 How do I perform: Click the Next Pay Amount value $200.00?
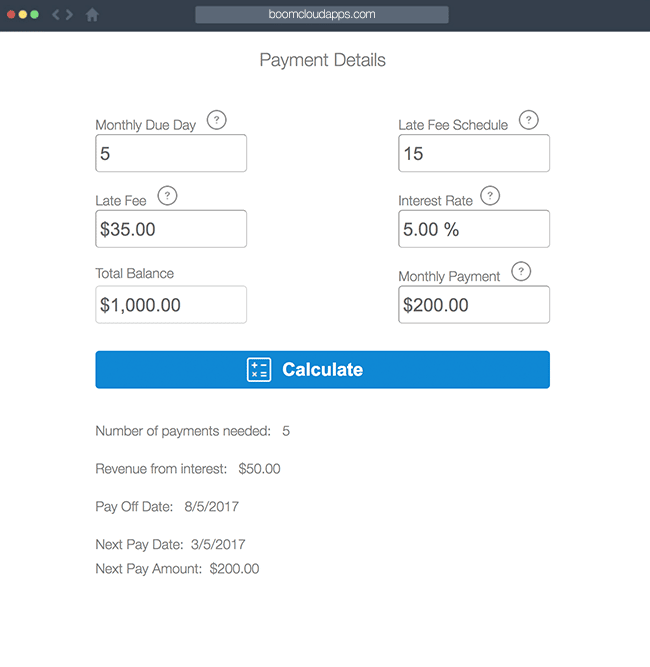234,569
